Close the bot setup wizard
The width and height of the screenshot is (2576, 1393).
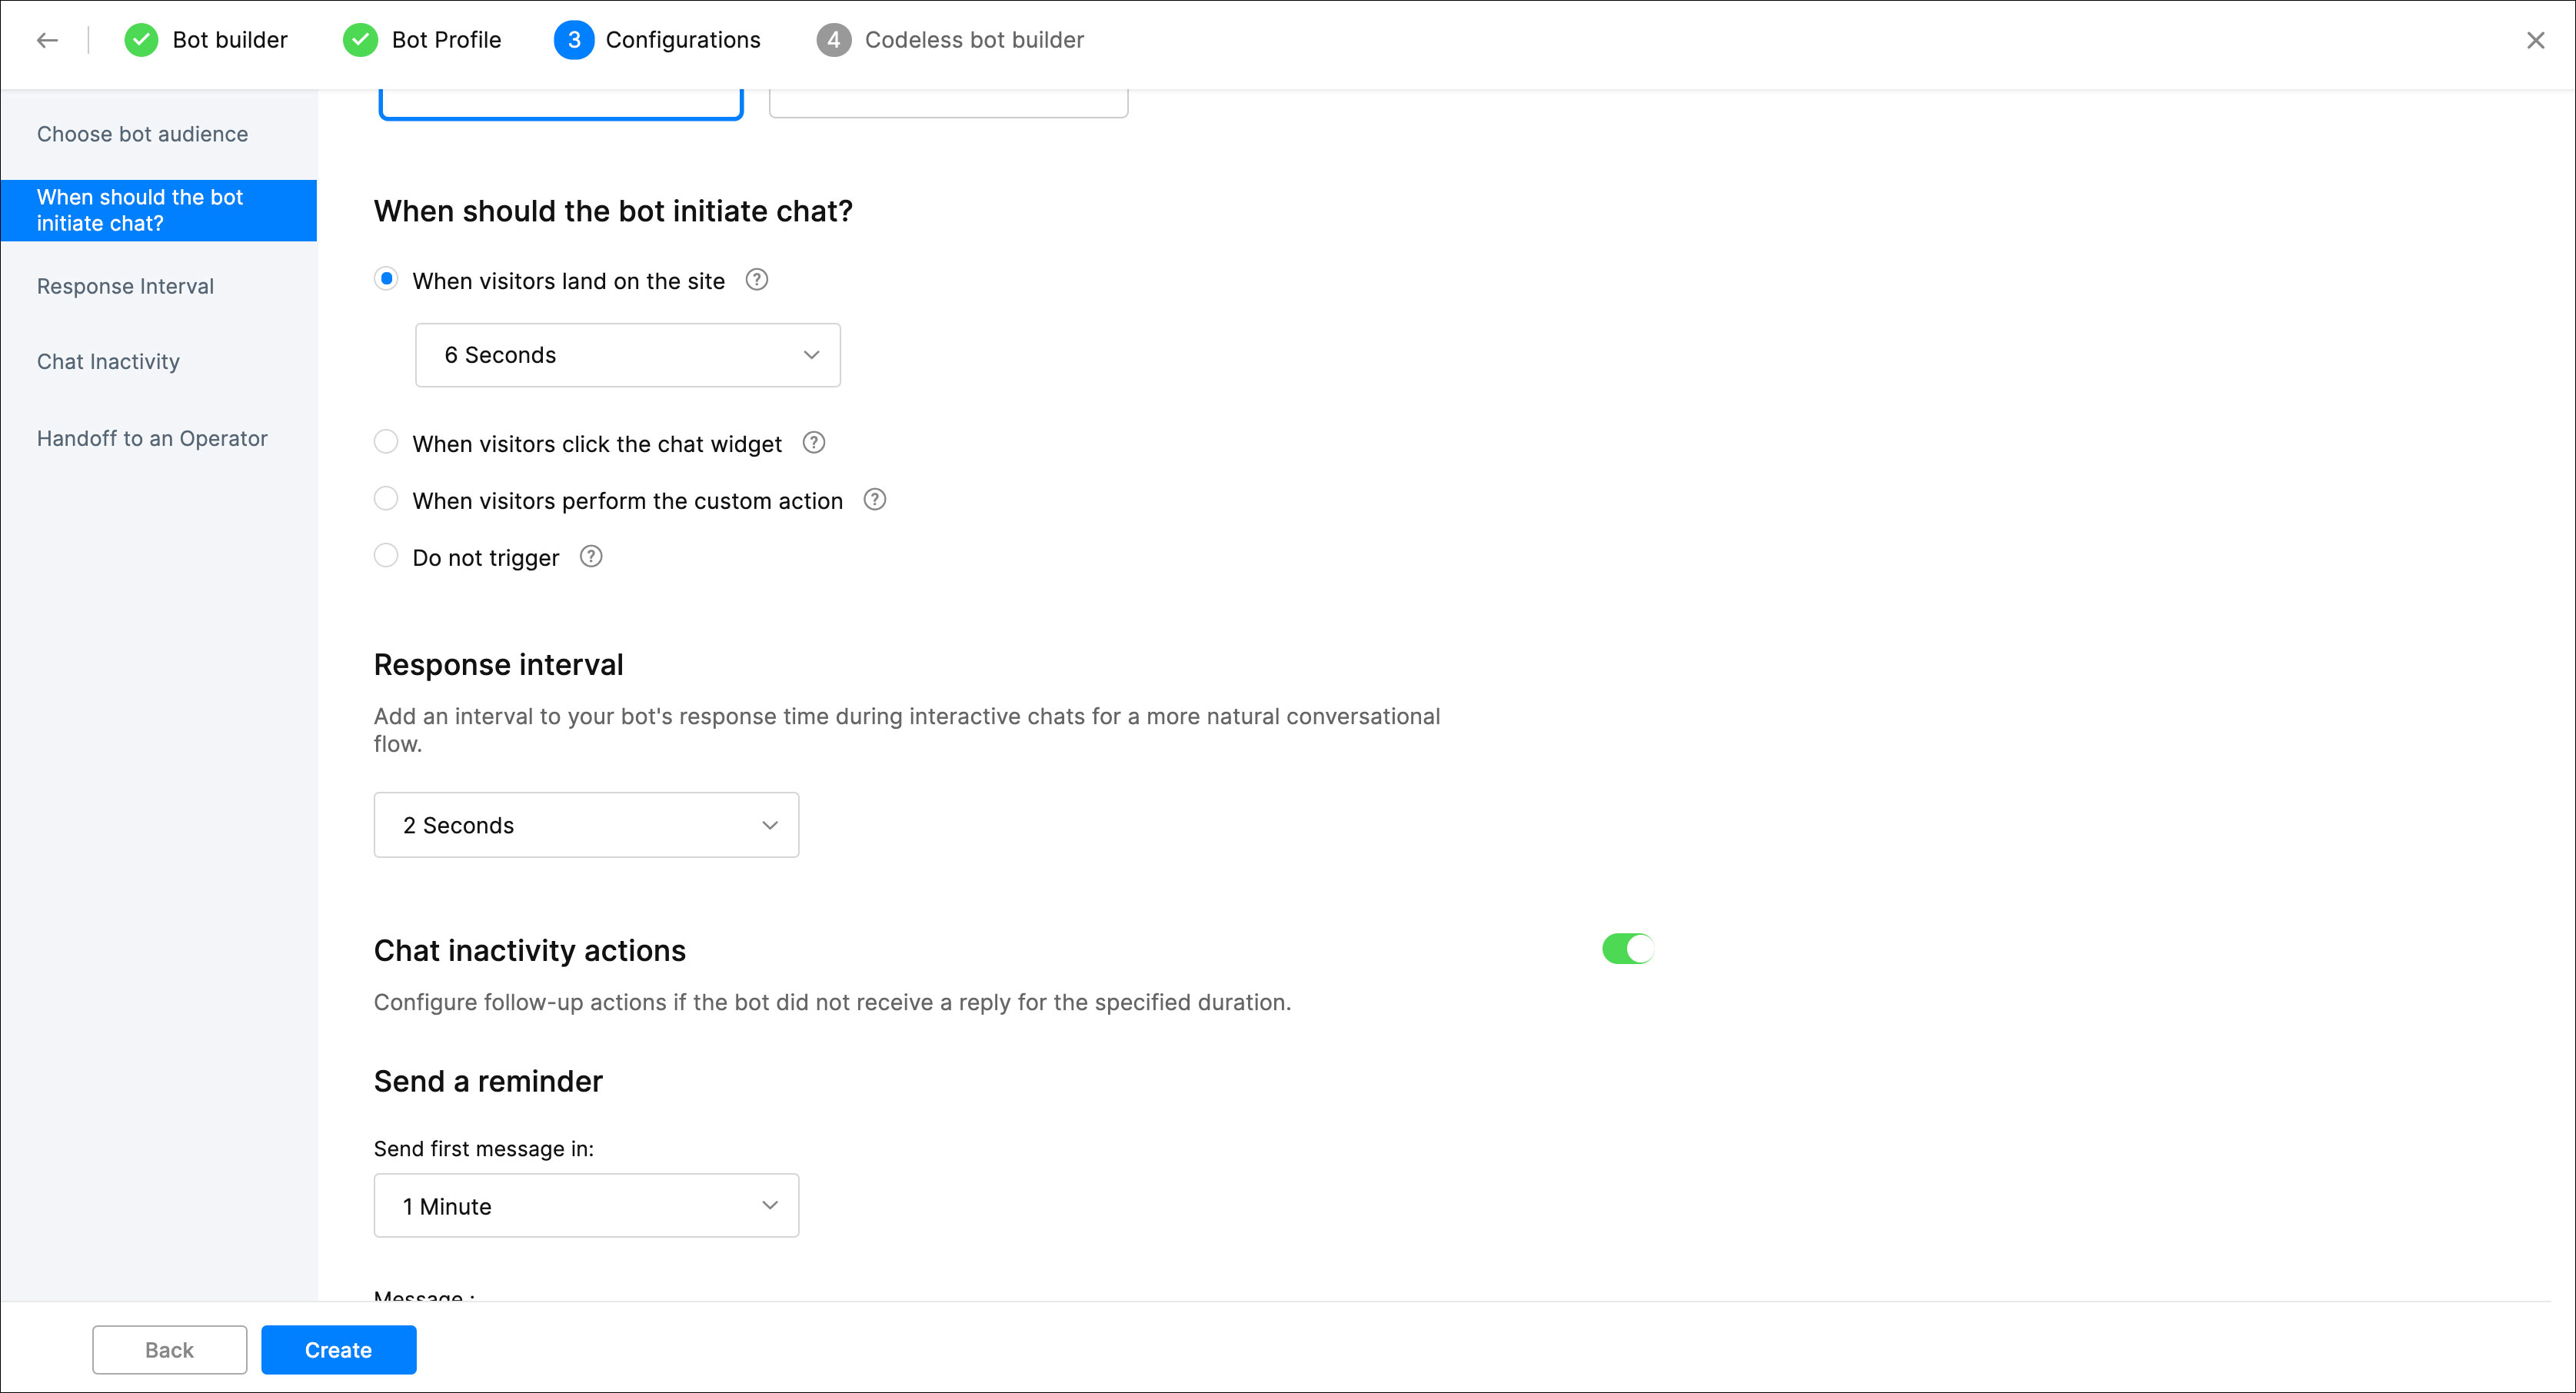click(2535, 40)
